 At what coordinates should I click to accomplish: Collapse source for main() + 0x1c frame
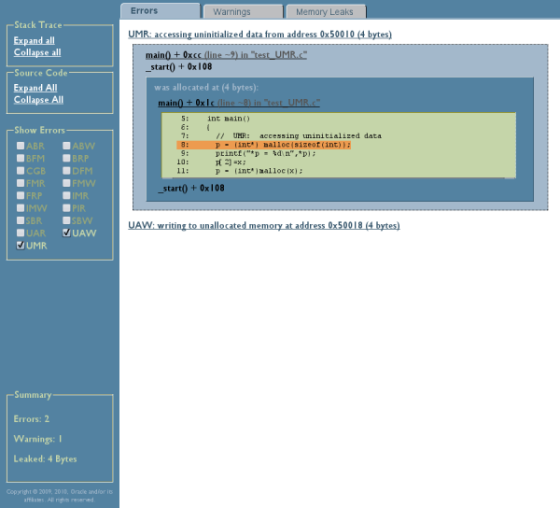[239, 103]
